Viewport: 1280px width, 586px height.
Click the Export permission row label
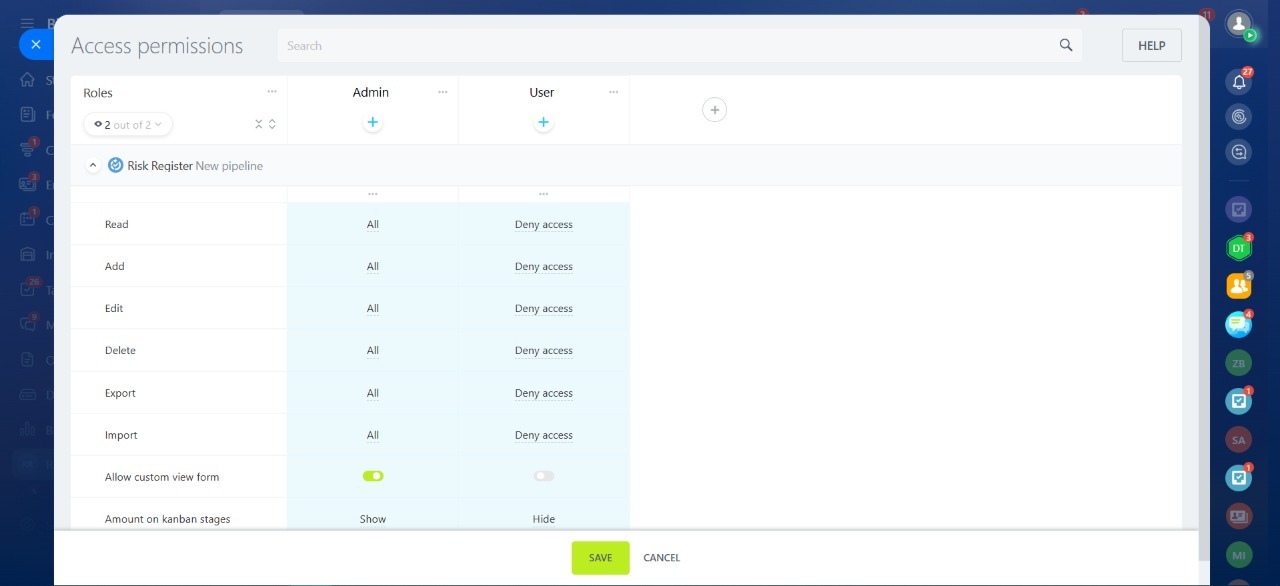120,393
